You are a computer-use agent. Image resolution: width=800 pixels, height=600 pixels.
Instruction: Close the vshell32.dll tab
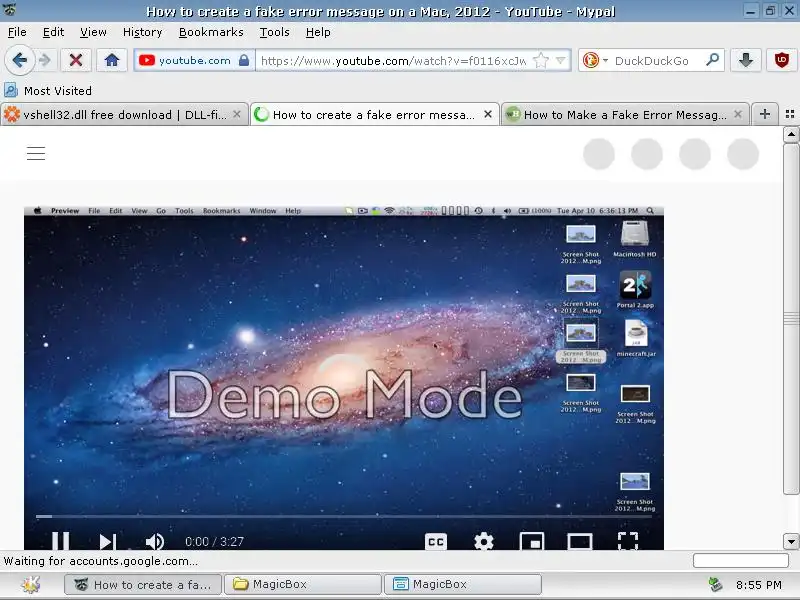pos(237,114)
